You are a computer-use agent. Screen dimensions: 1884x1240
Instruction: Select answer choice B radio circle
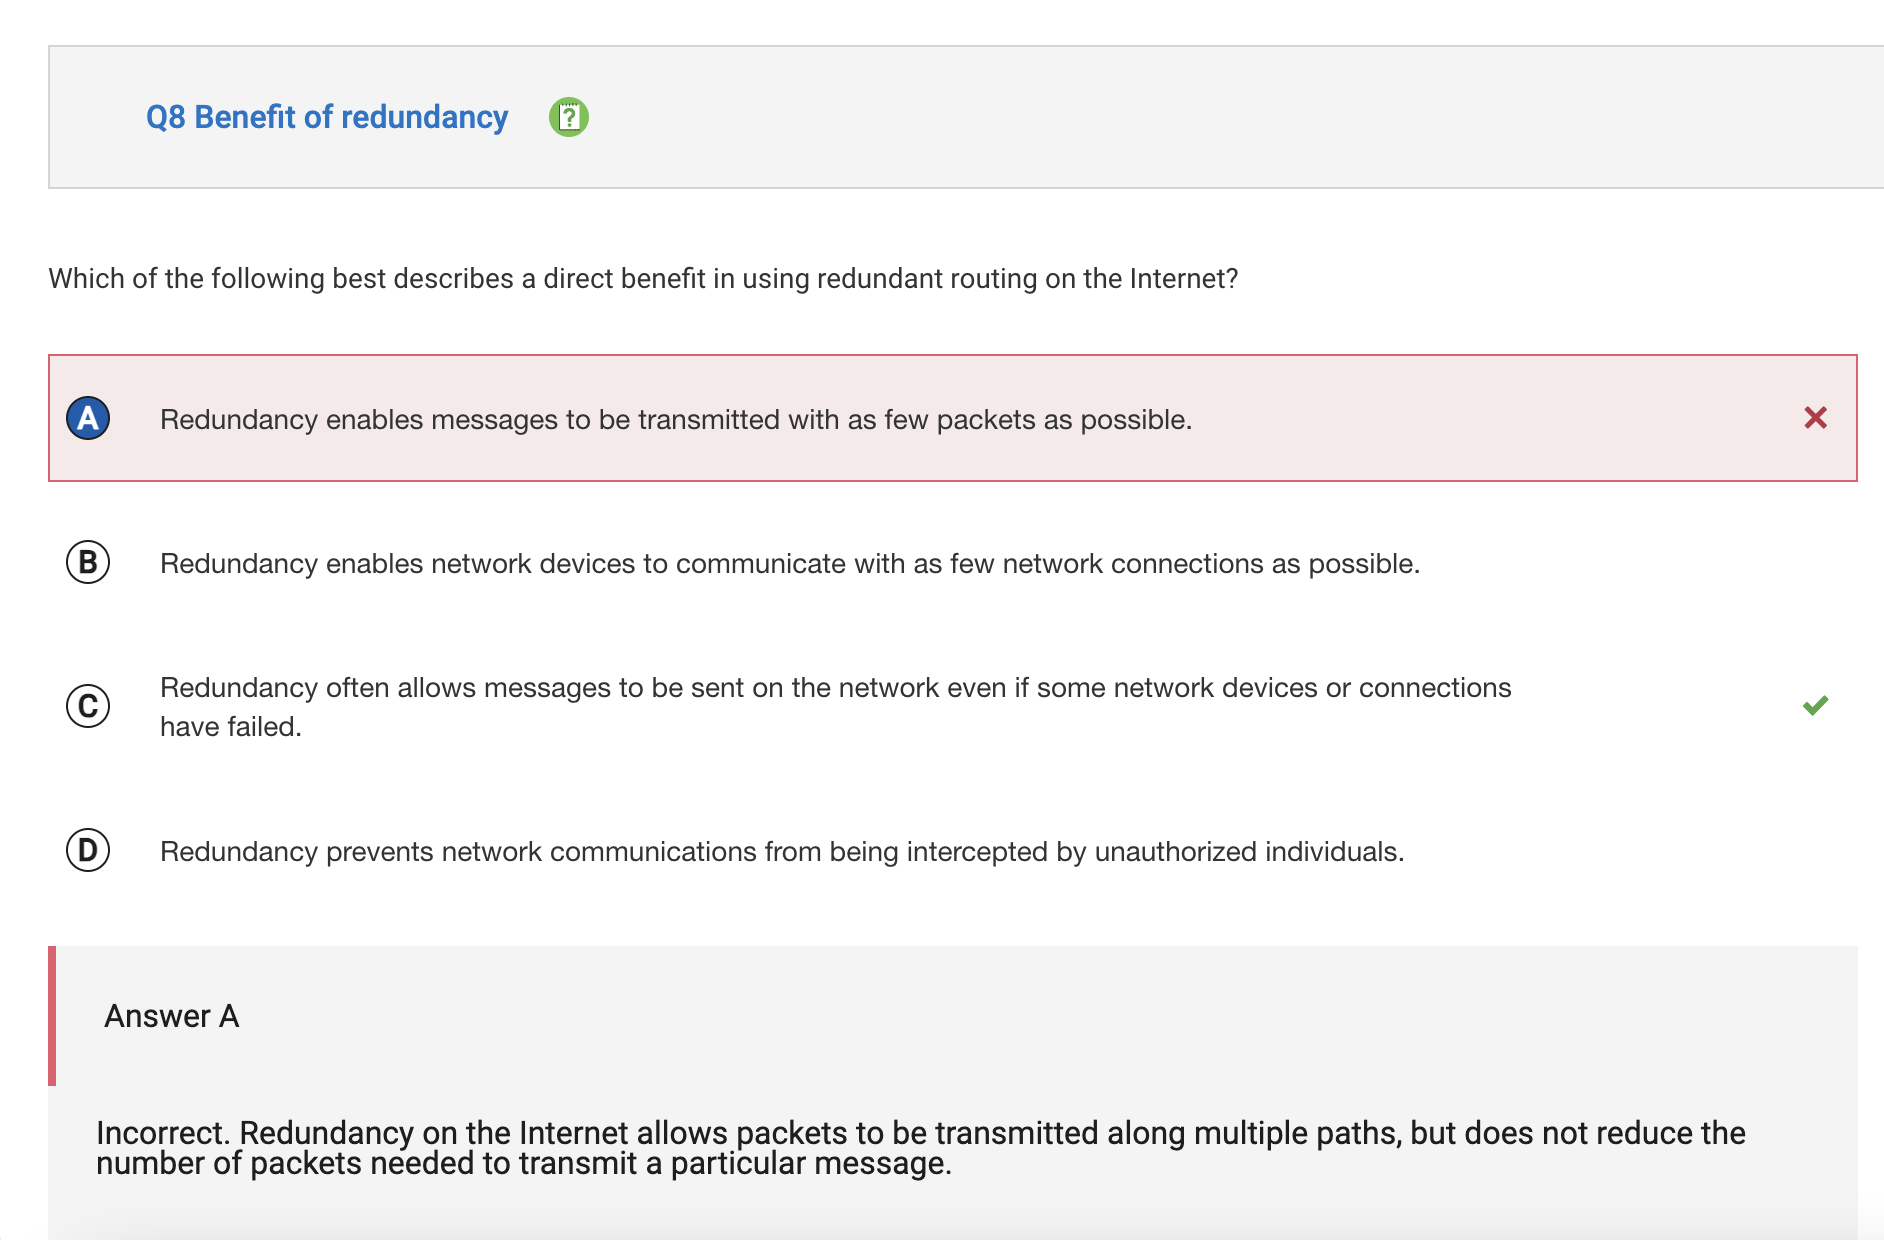(x=88, y=562)
